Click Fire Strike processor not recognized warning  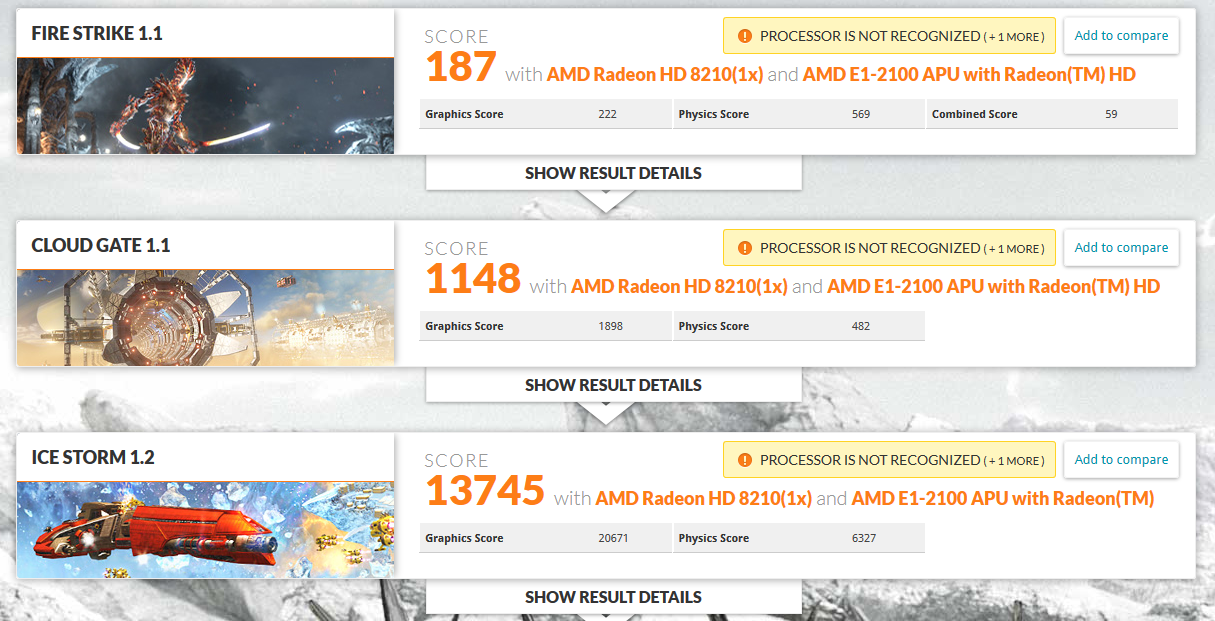point(889,36)
